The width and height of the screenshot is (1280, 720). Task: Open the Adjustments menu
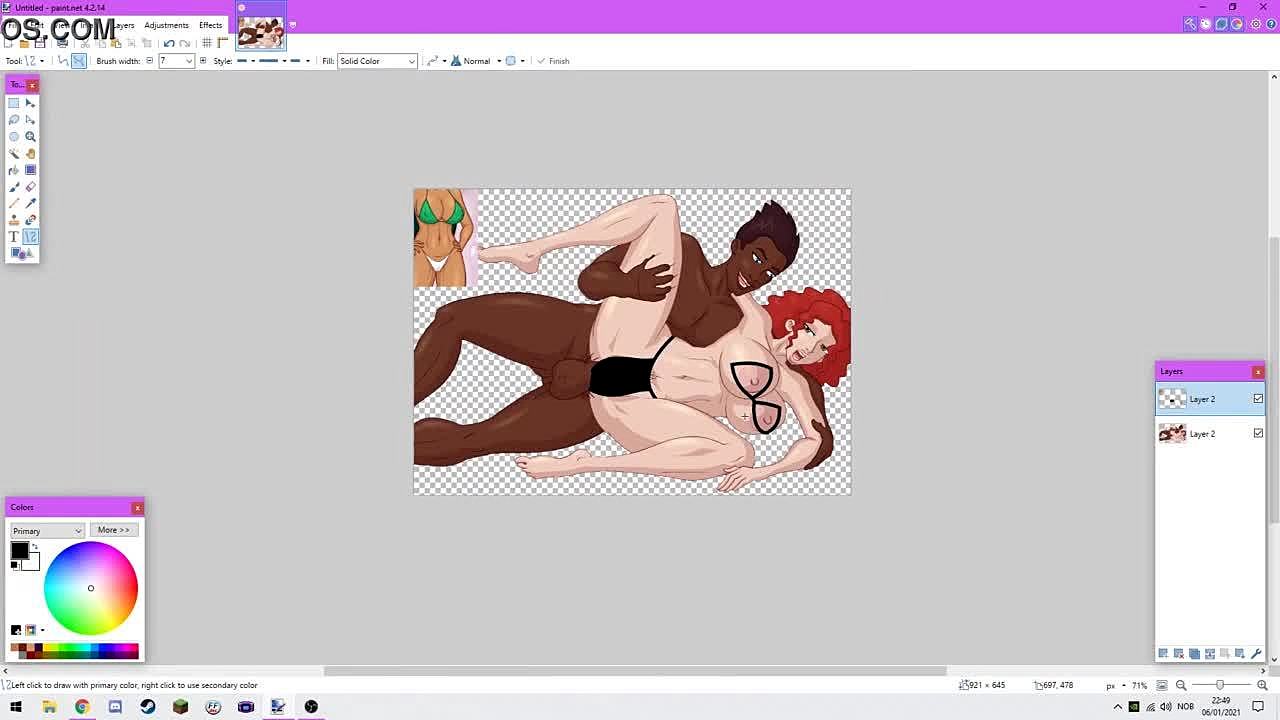[166, 25]
